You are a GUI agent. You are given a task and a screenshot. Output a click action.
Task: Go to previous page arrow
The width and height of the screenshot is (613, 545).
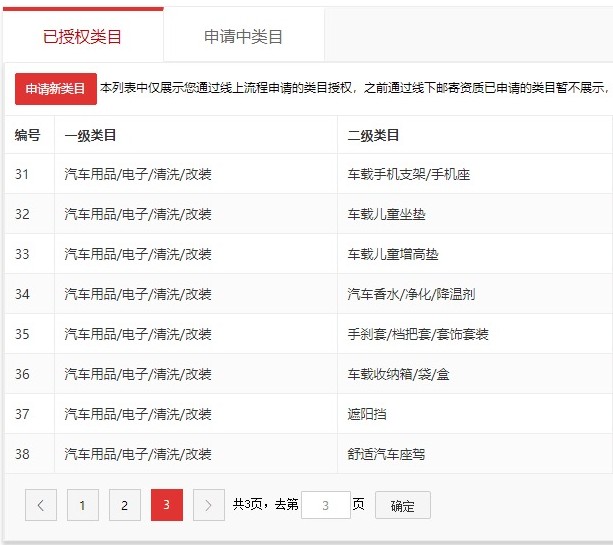point(41,505)
